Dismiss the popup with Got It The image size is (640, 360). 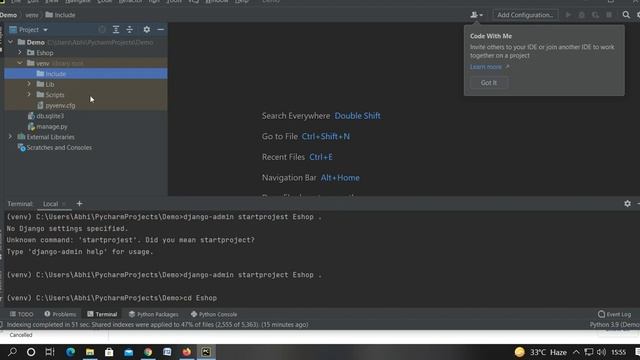489,83
